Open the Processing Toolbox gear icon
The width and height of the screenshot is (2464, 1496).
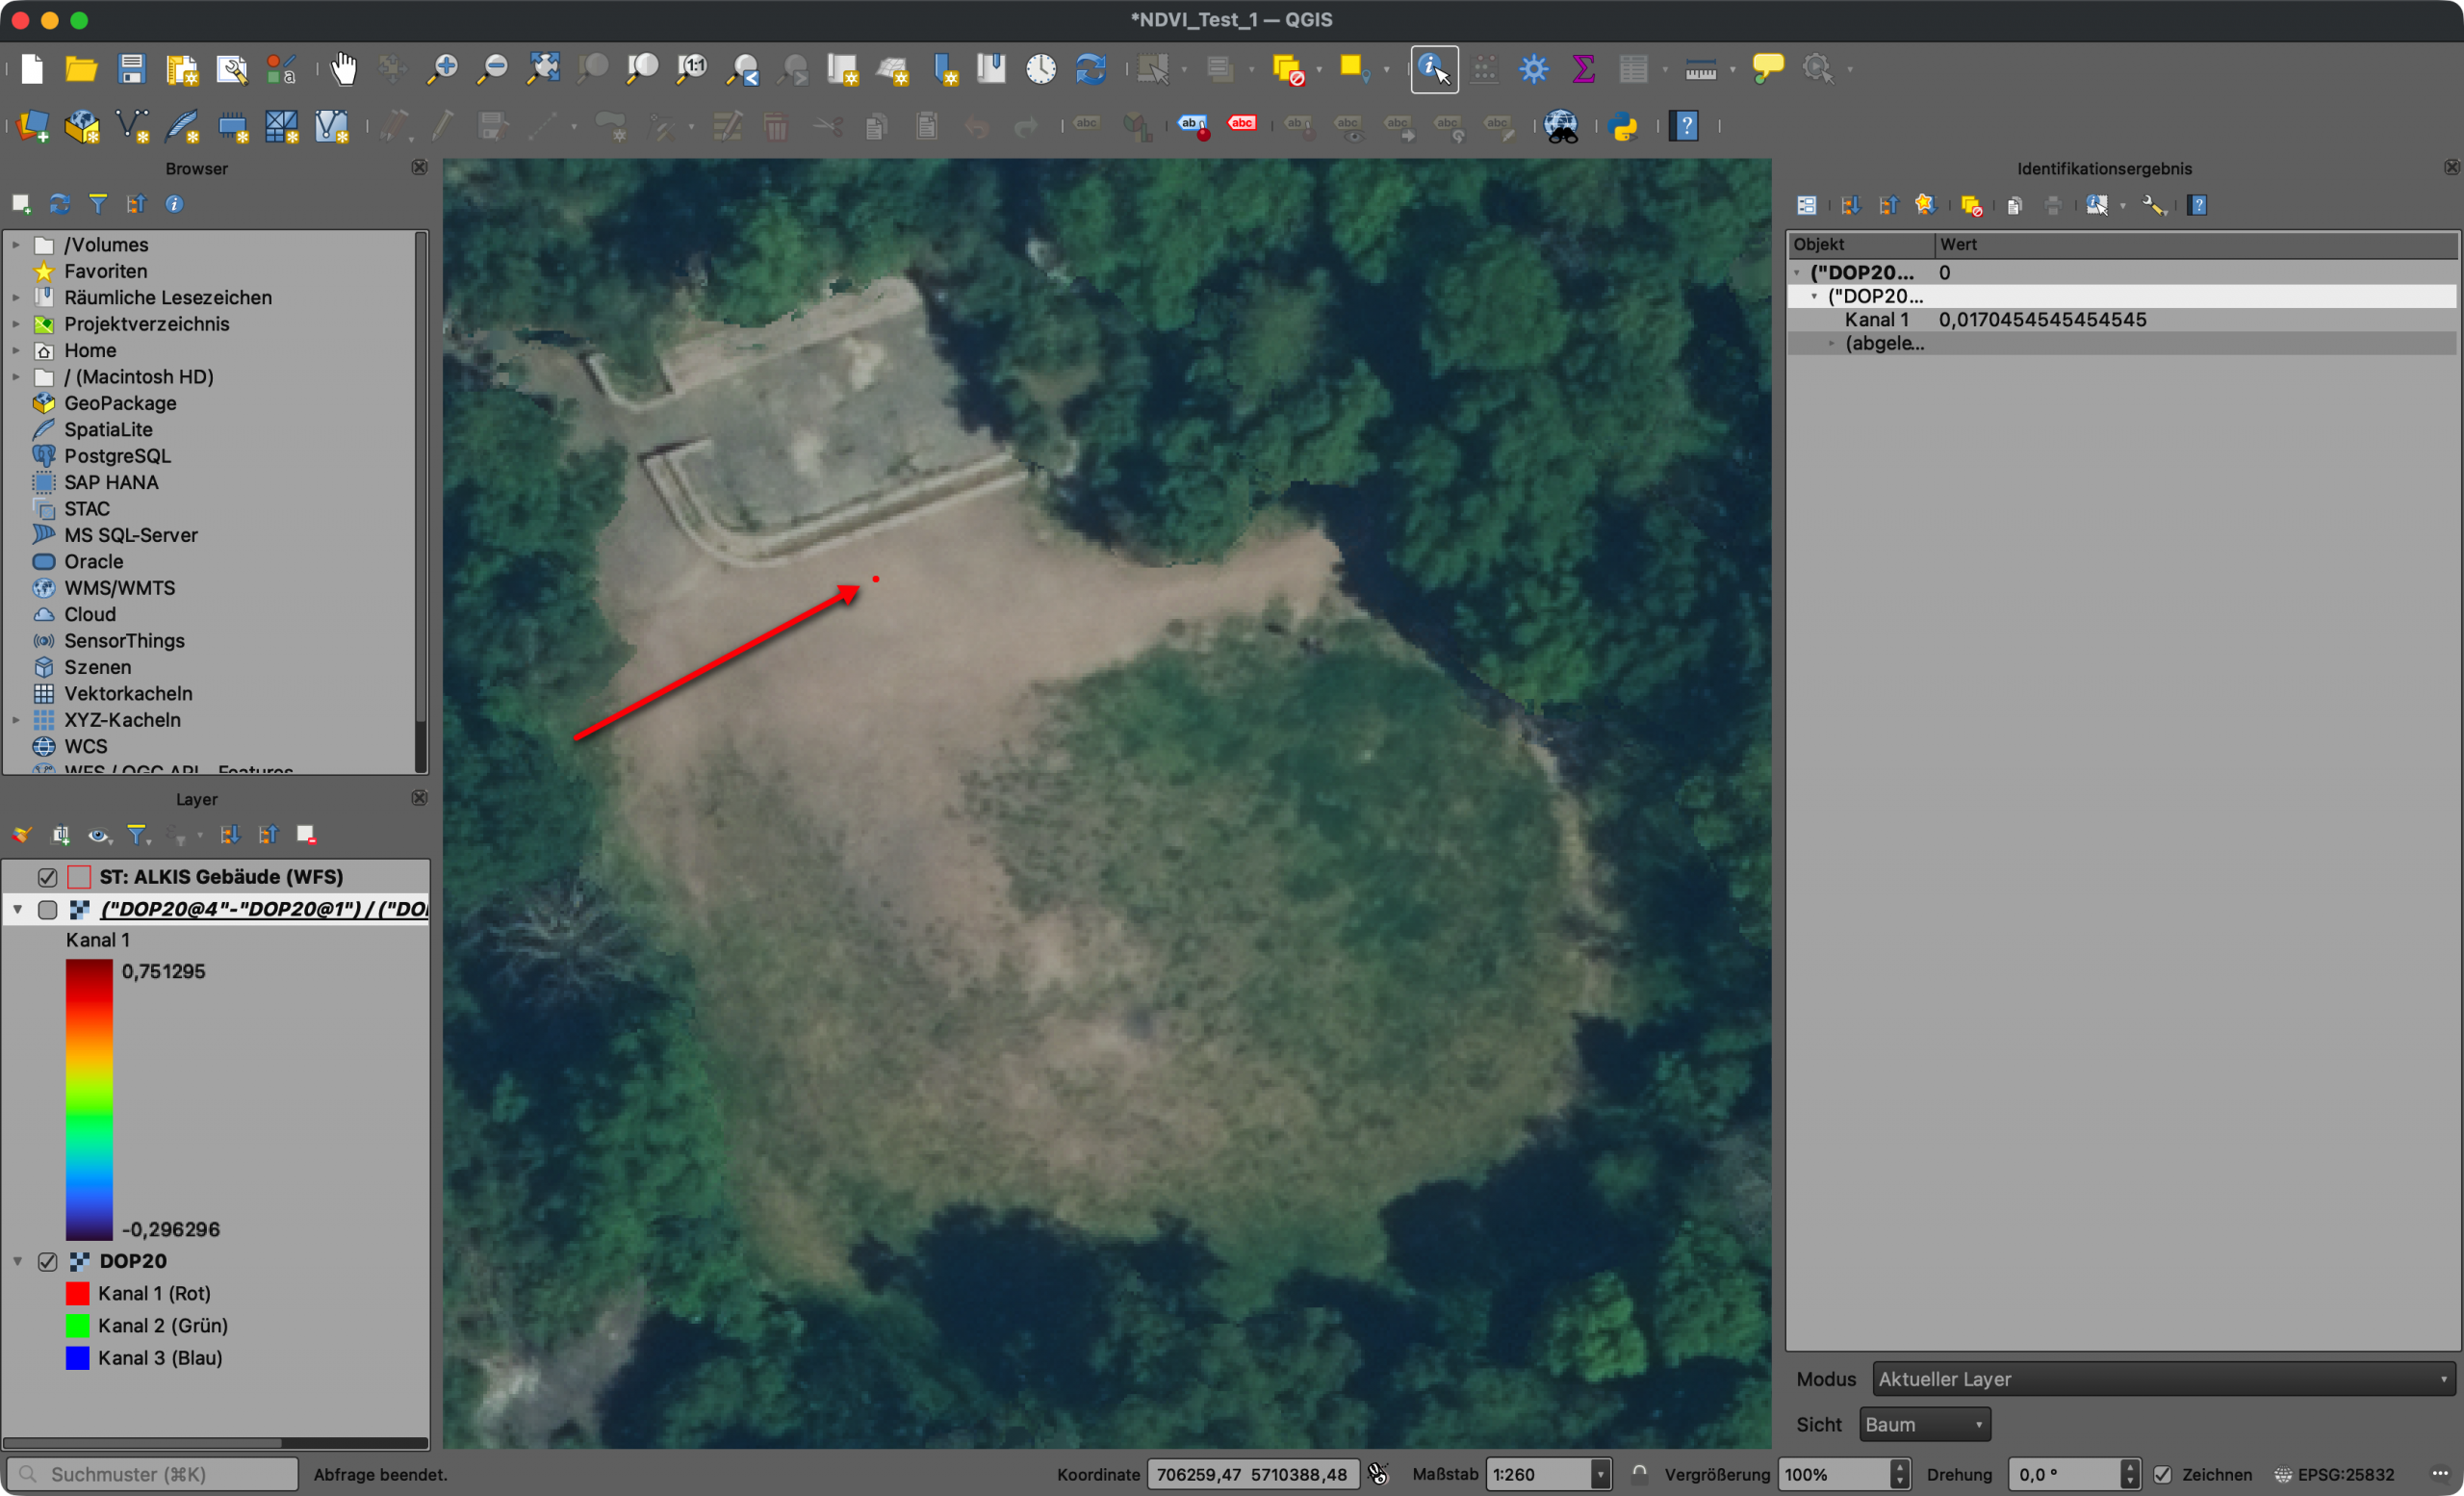(1533, 69)
